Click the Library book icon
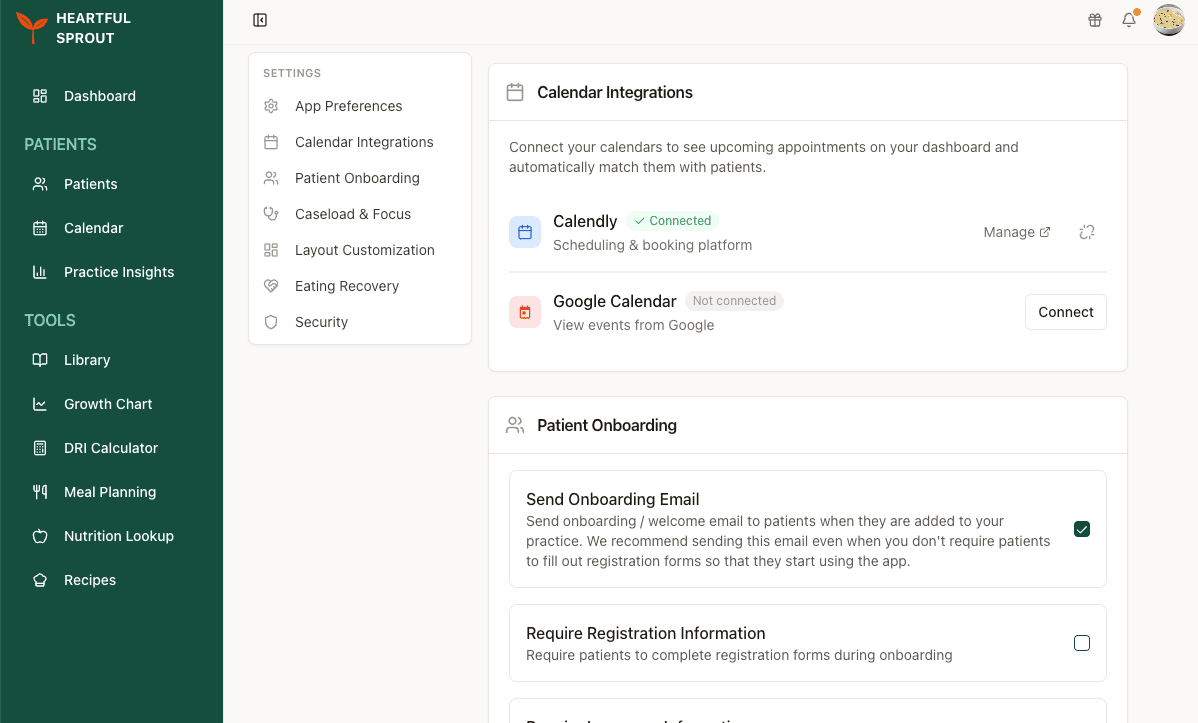1198x723 pixels. point(40,360)
